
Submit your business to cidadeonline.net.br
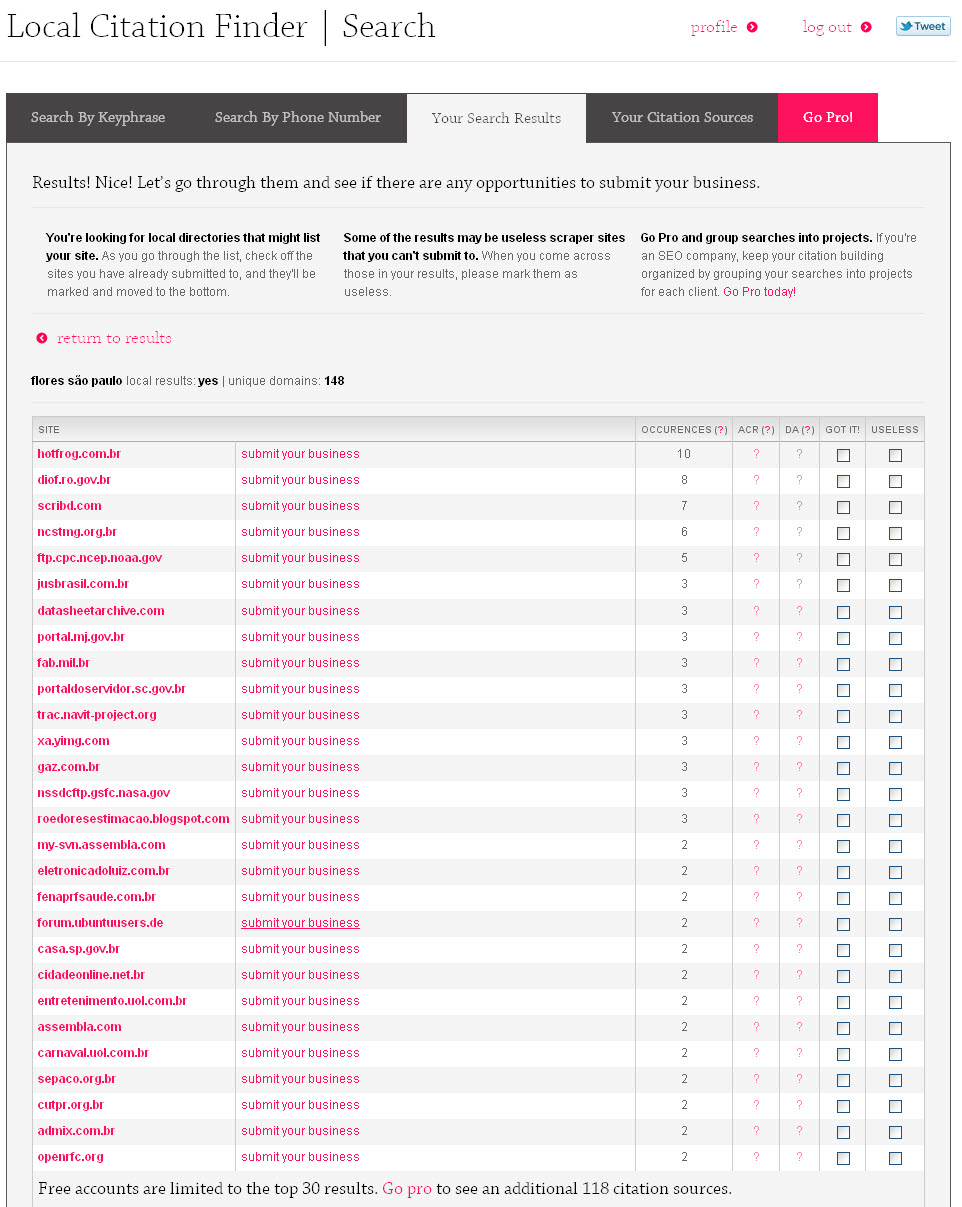point(300,975)
